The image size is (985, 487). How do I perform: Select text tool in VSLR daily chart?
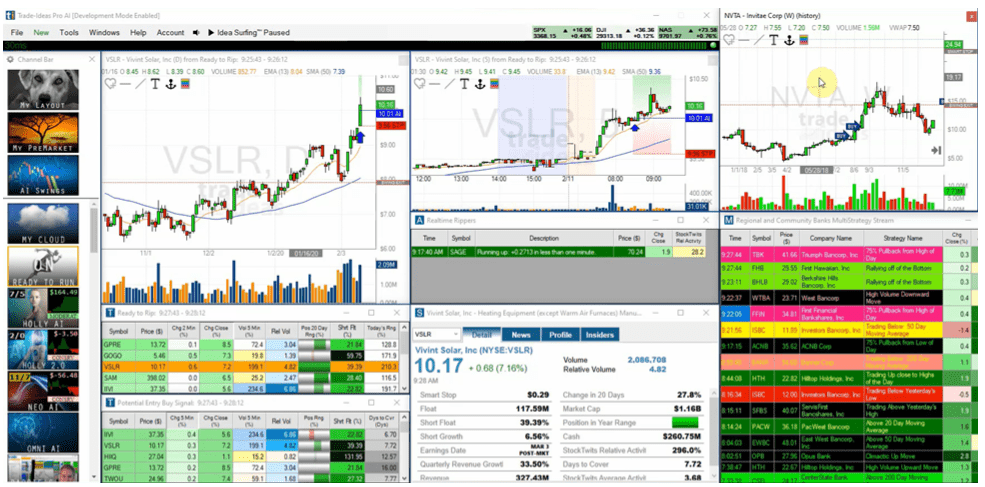coord(155,84)
